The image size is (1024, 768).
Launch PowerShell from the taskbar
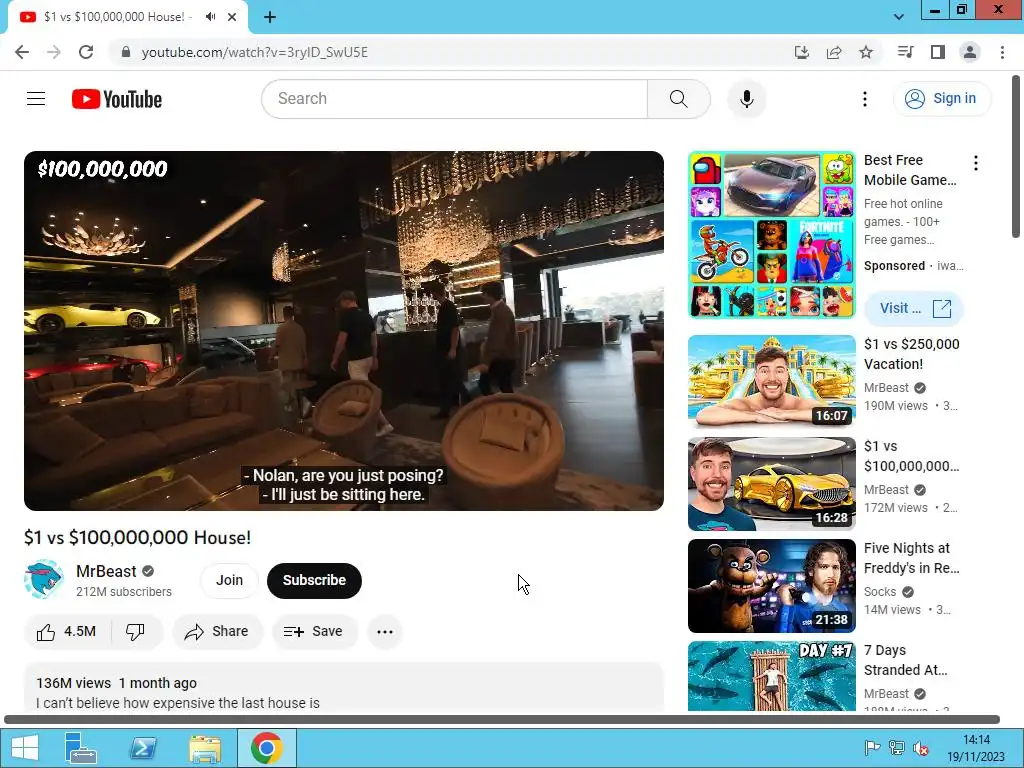pos(143,748)
